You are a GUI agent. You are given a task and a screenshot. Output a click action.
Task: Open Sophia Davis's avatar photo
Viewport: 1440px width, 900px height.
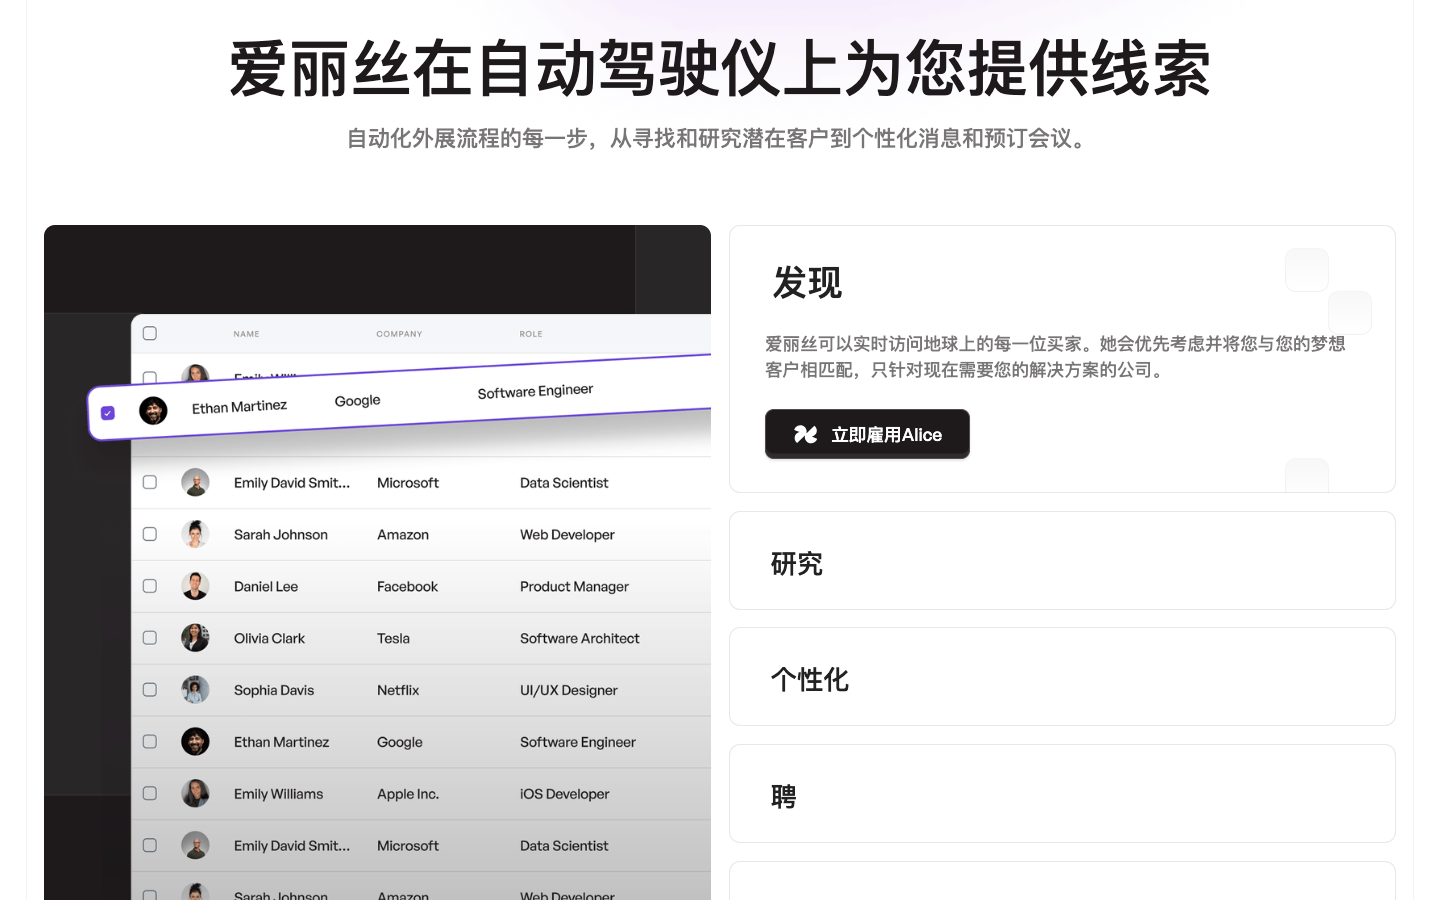195,689
